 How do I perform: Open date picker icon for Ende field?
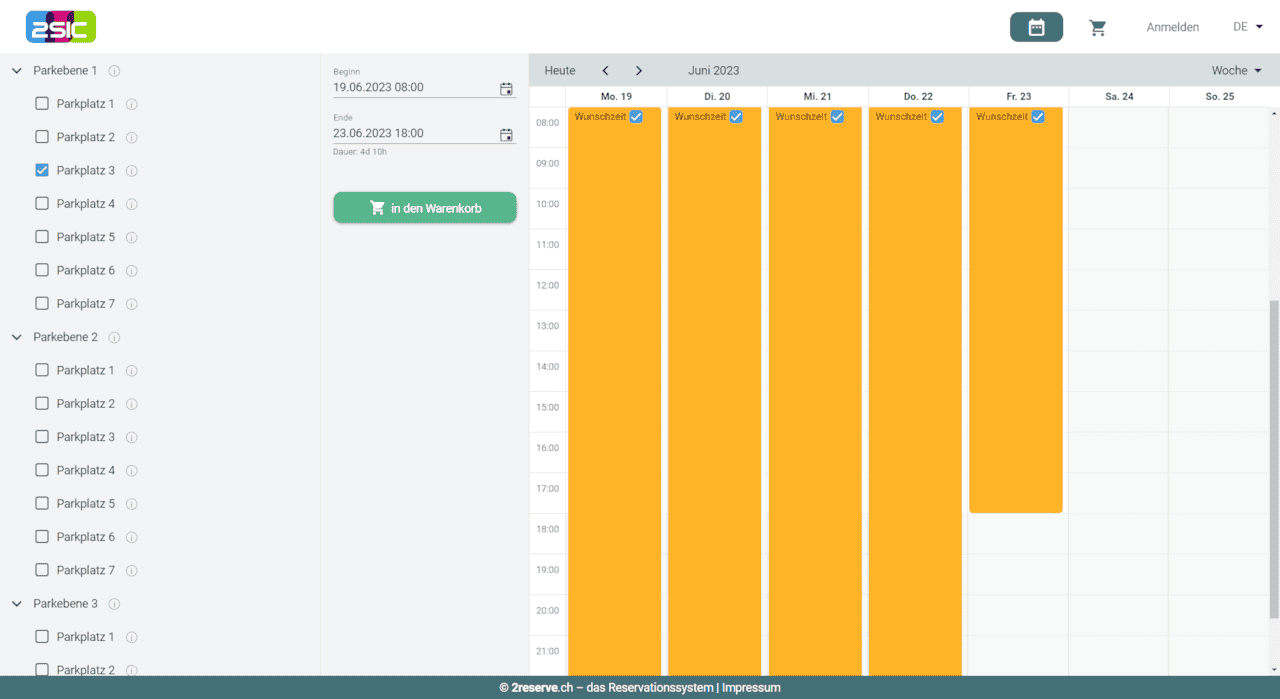pyautogui.click(x=506, y=134)
